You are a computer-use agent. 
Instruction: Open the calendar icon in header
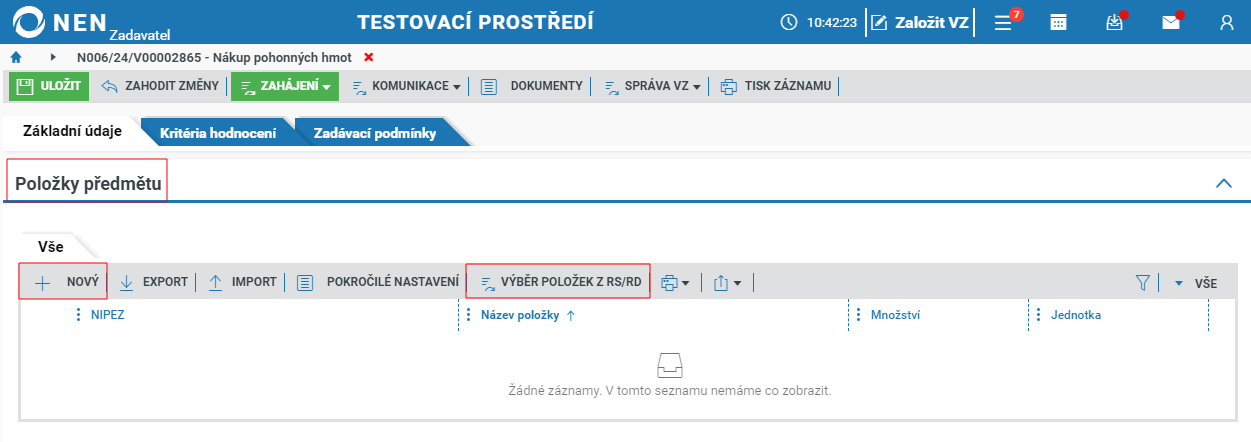point(1059,22)
